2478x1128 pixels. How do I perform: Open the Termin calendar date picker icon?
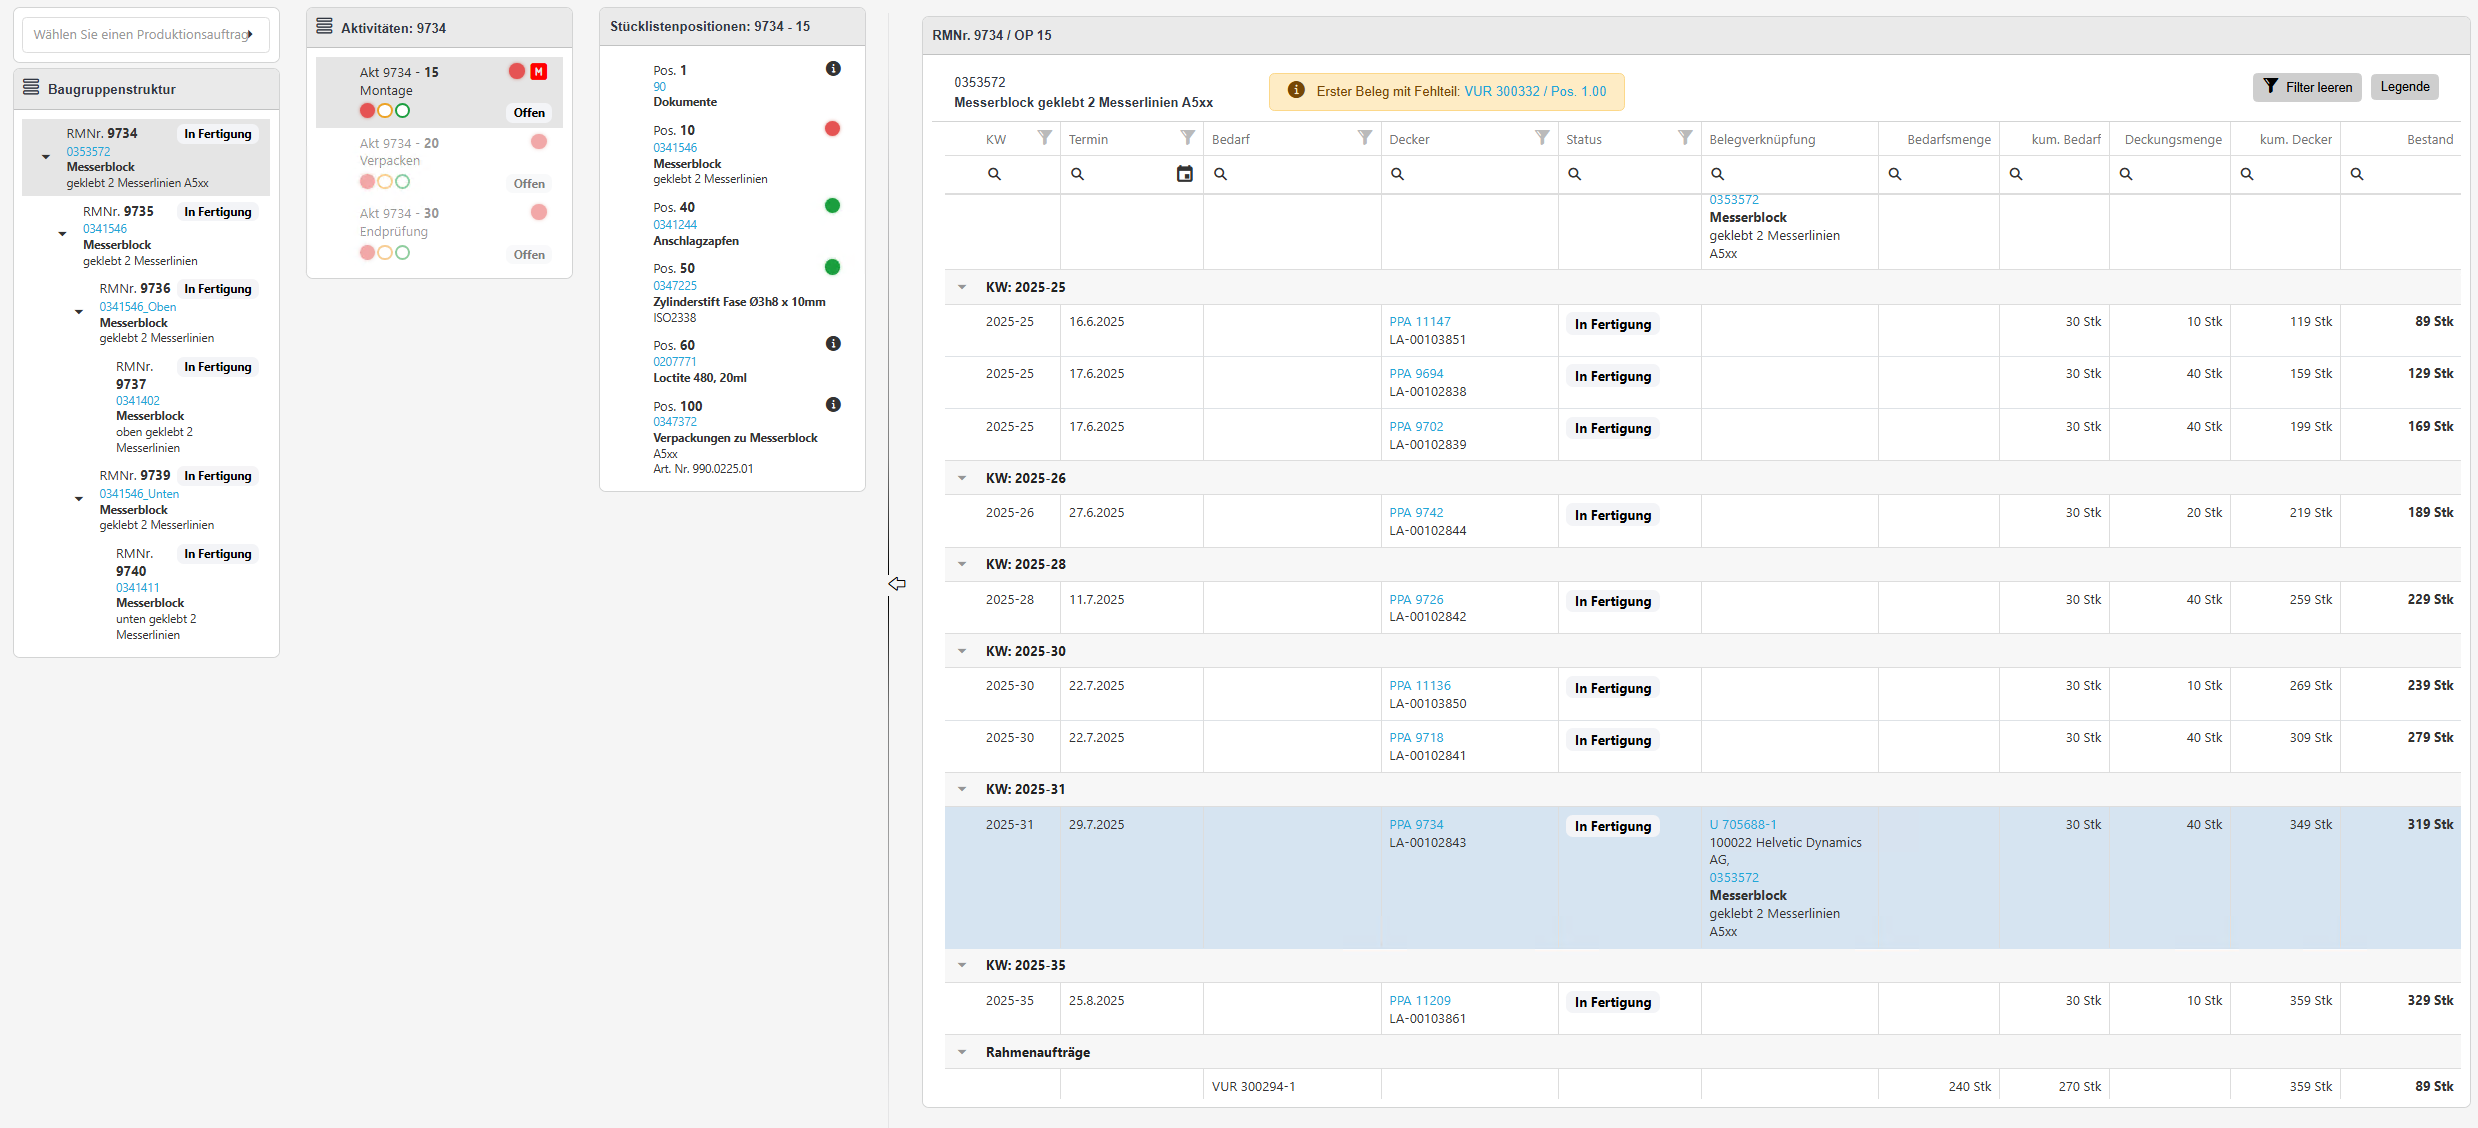coord(1184,174)
